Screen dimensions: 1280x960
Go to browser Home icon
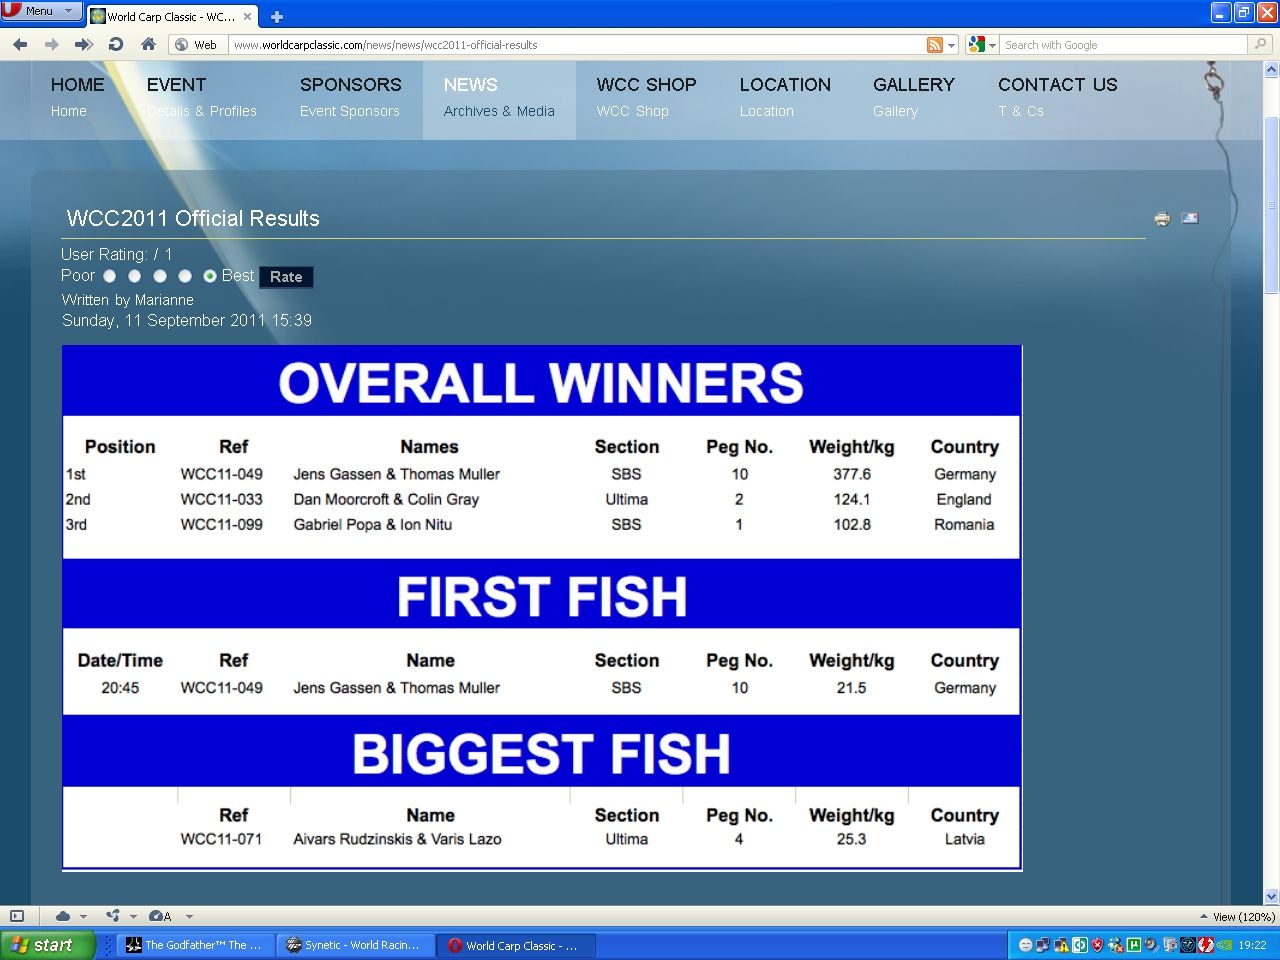[148, 44]
